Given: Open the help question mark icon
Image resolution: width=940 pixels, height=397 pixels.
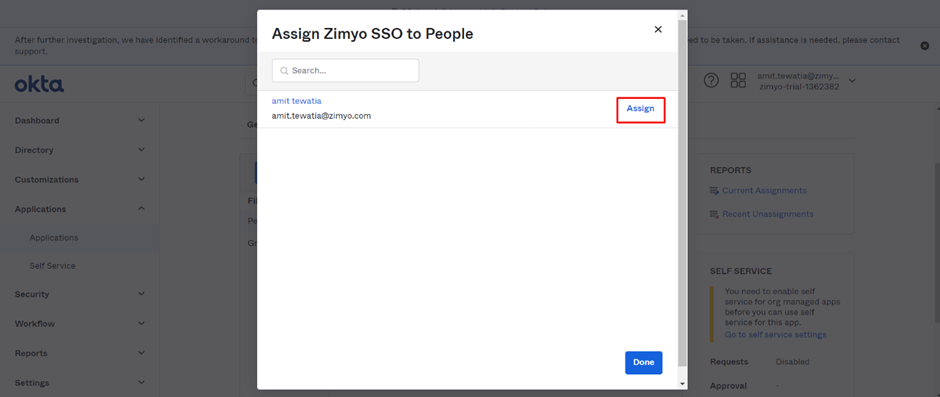Looking at the screenshot, I should point(711,81).
